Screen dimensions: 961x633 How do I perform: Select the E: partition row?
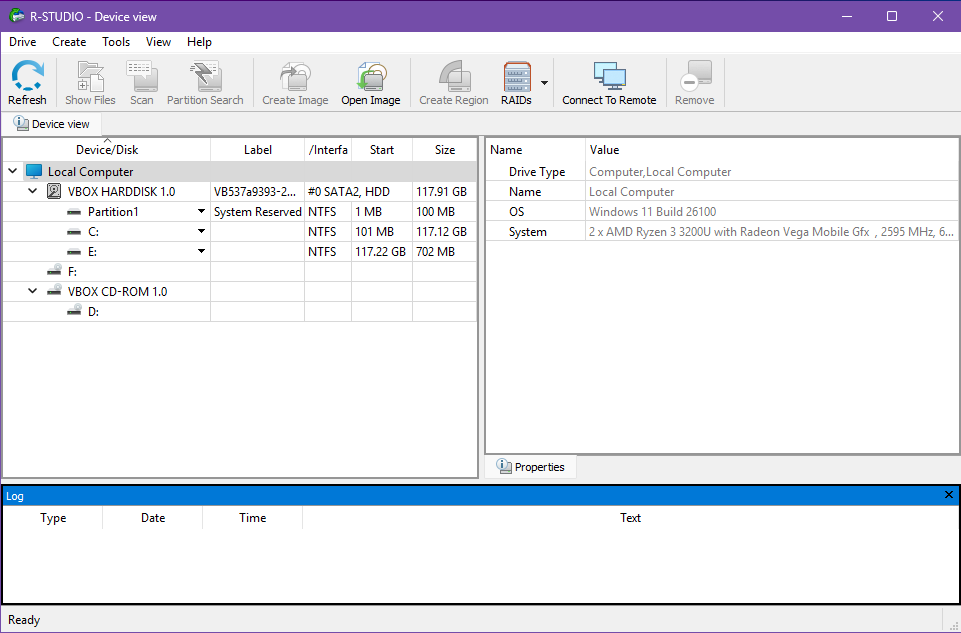click(240, 252)
